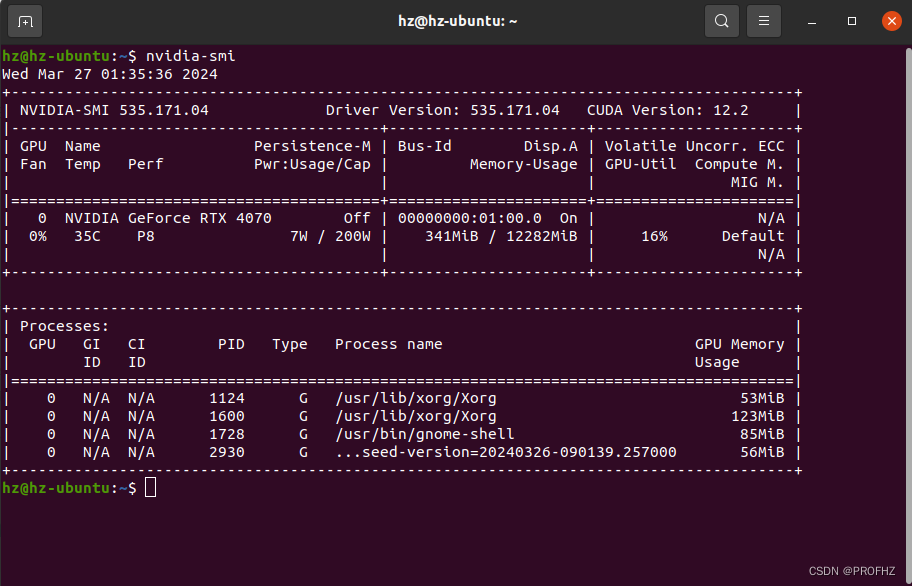Click the Driver Version: 535.171.04 text
The width and height of the screenshot is (912, 586).
tap(443, 110)
